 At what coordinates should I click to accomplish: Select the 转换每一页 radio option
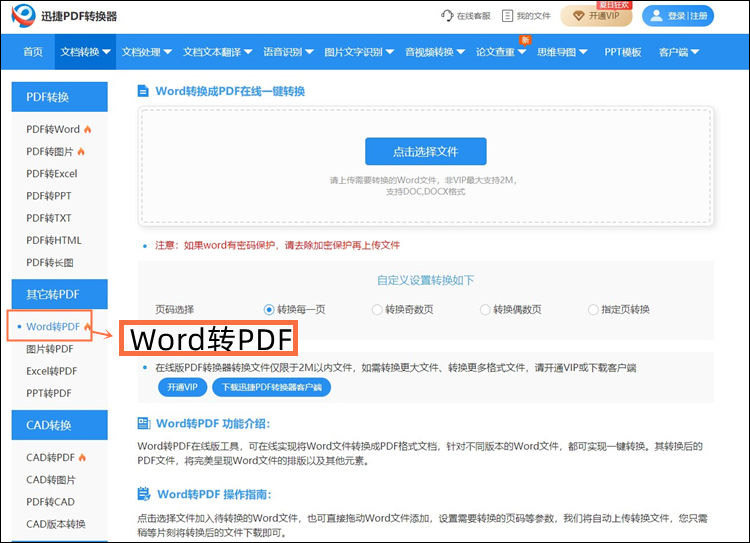click(269, 310)
